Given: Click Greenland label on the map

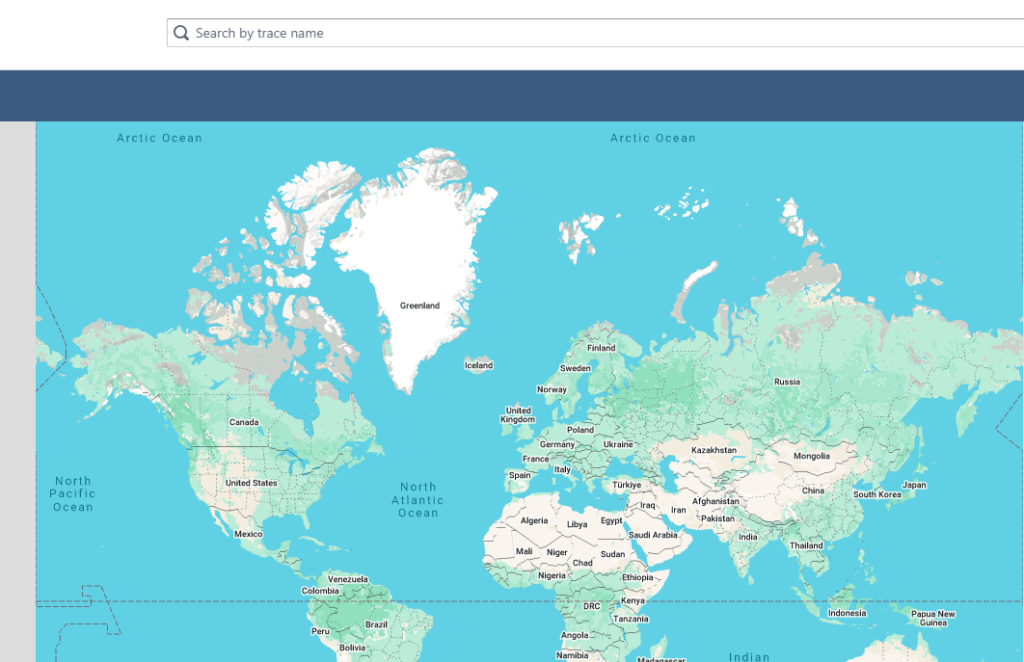Looking at the screenshot, I should coord(419,306).
